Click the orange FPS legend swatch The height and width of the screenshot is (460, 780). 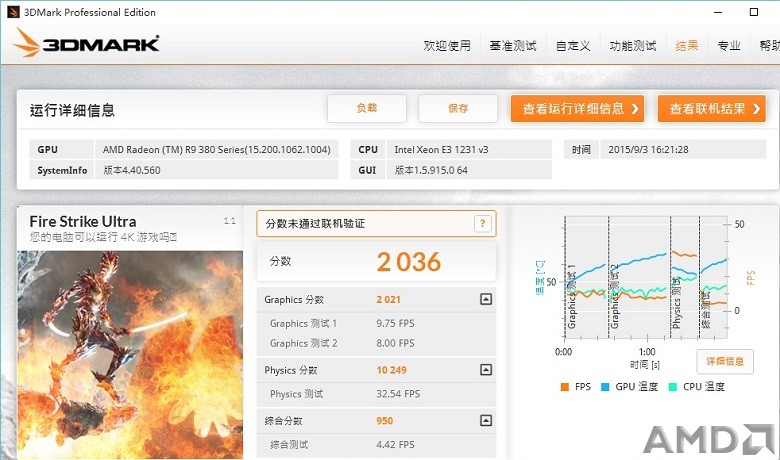point(565,387)
